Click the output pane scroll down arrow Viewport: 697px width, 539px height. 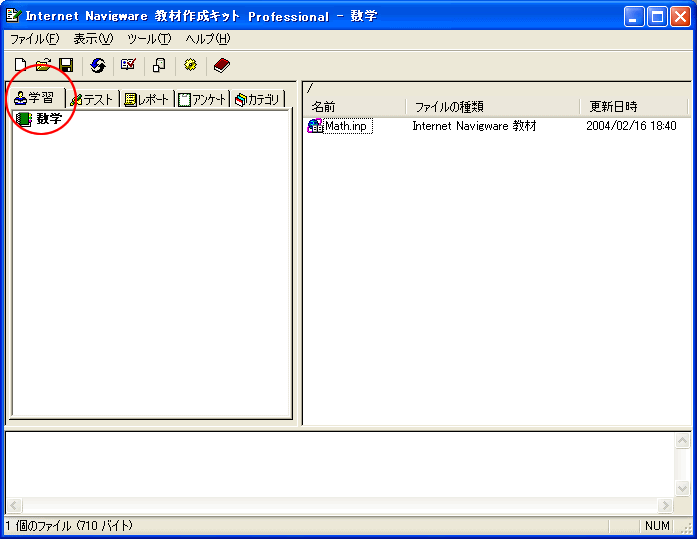(682, 488)
